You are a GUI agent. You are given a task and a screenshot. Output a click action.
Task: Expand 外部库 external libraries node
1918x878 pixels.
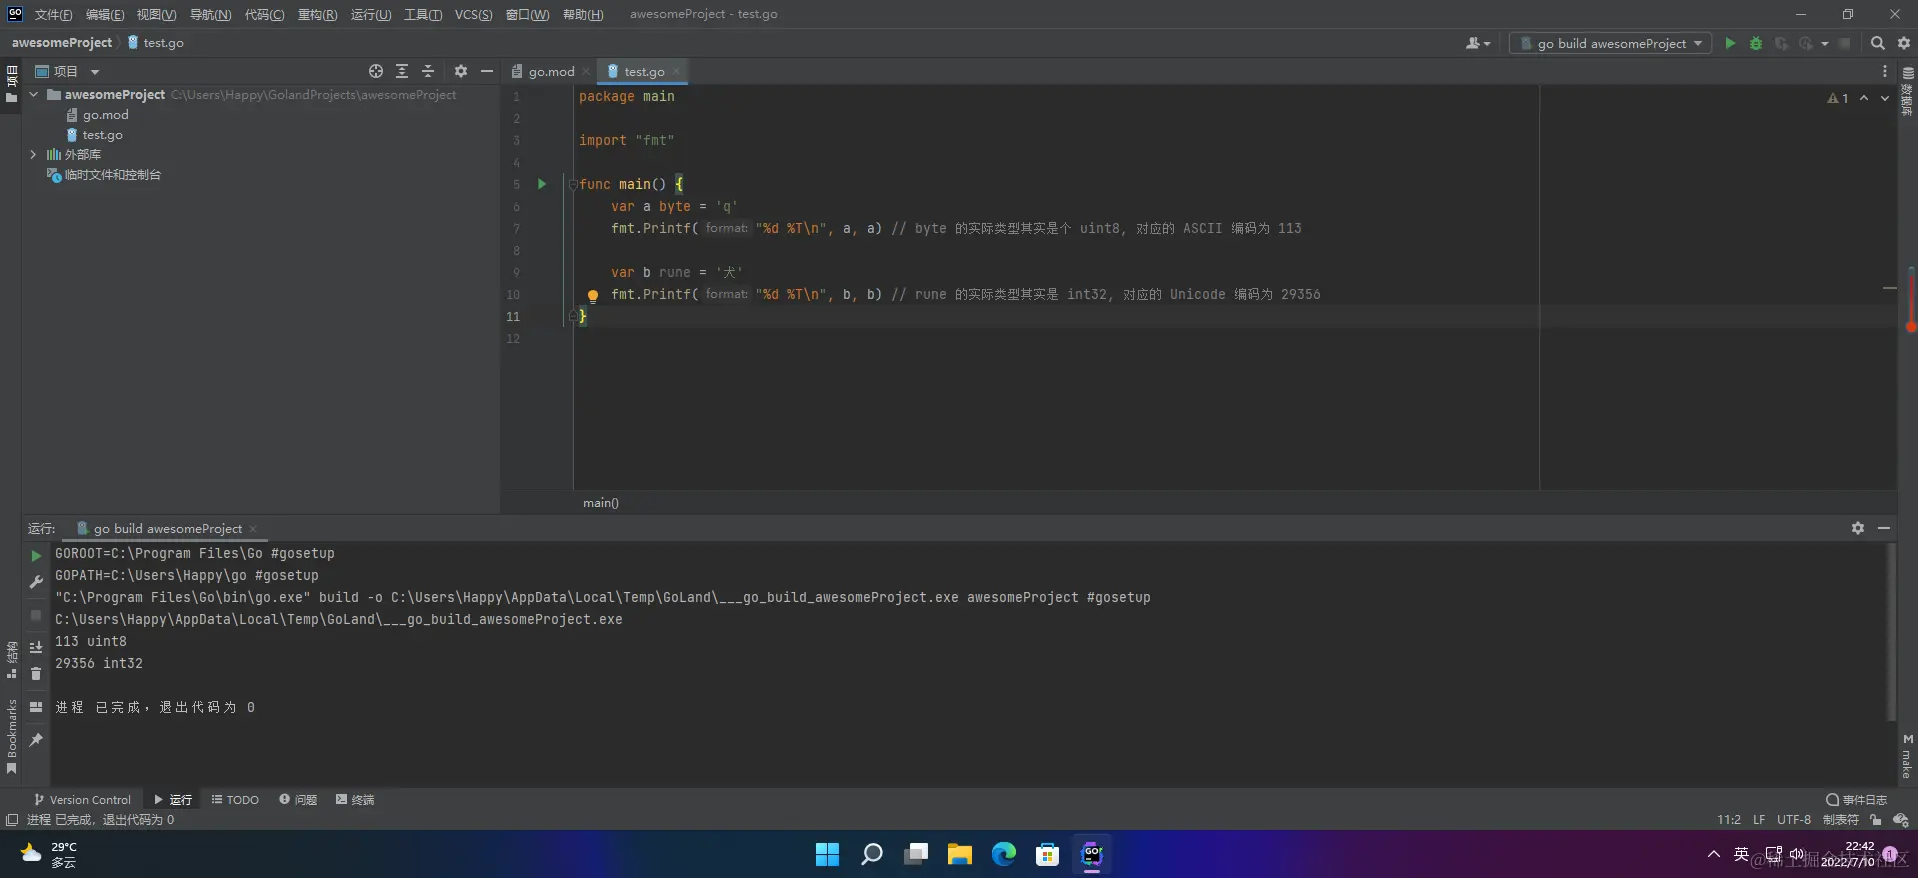(x=34, y=155)
